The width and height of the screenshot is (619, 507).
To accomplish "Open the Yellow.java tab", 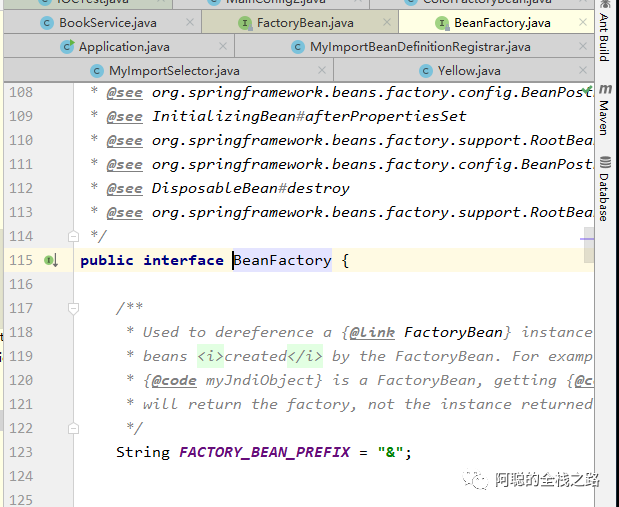I will coord(464,71).
